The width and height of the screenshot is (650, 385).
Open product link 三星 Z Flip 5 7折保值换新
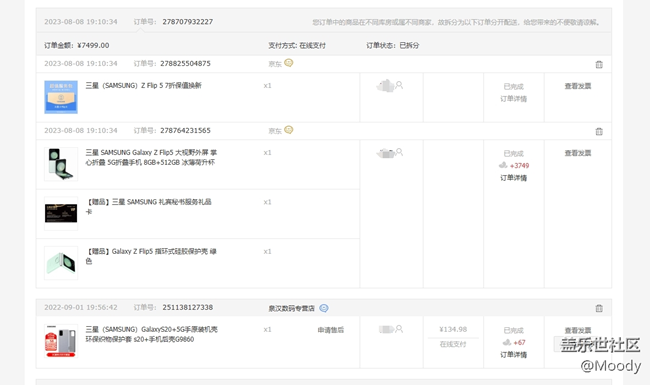pyautogui.click(x=143, y=85)
